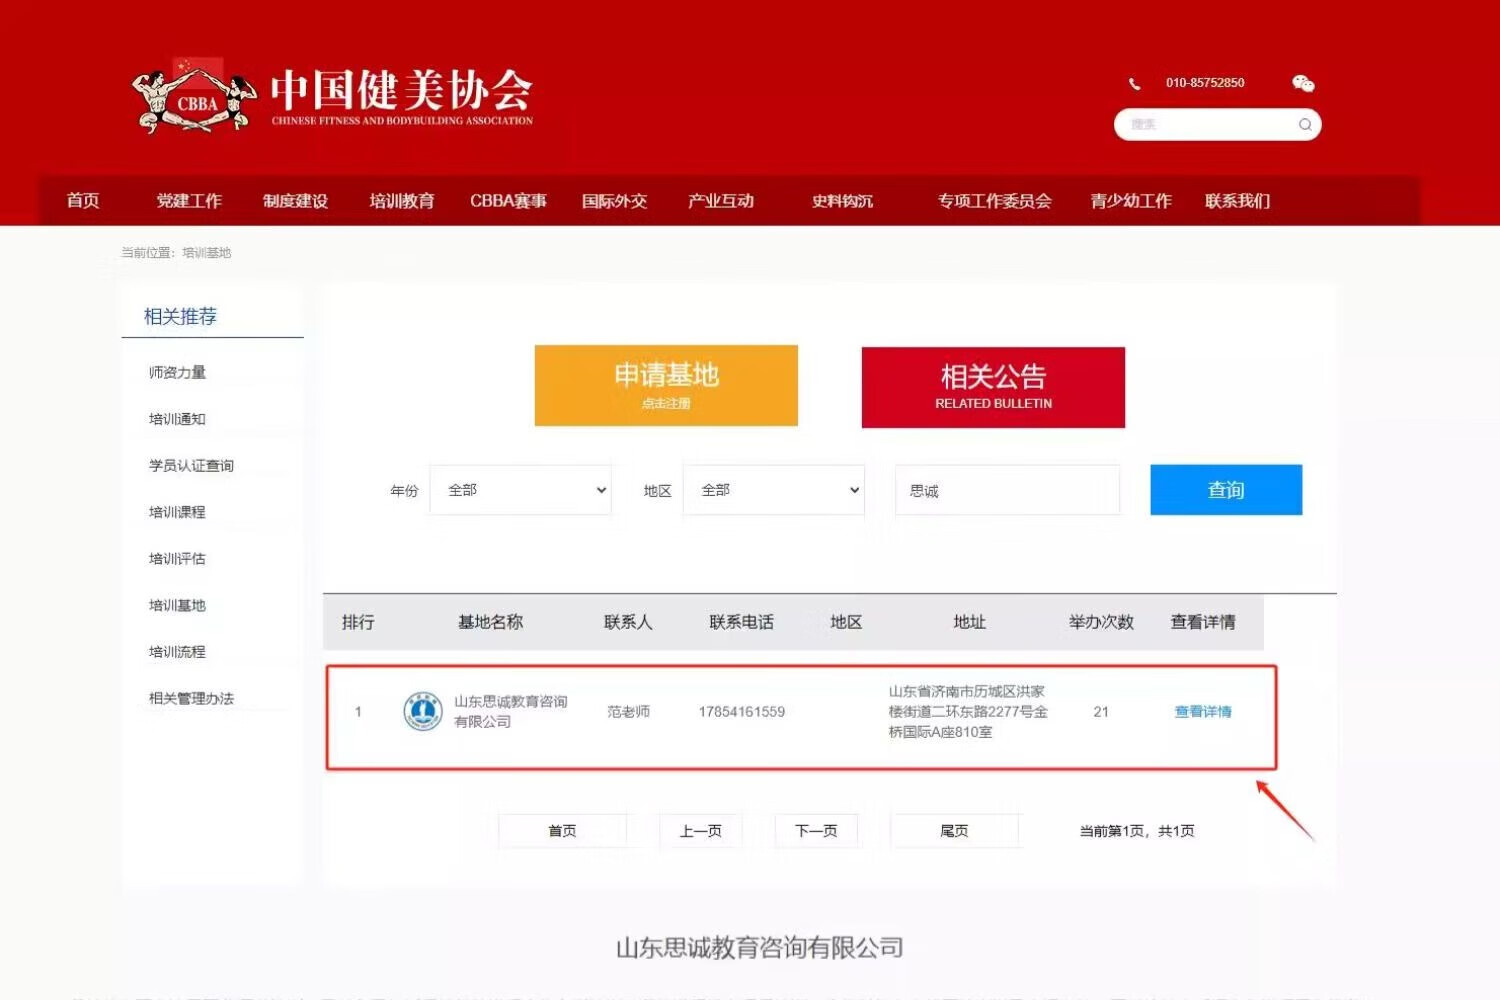1500x1000 pixels.
Task: Click the keyword field containing 思诚
Action: pos(1007,490)
